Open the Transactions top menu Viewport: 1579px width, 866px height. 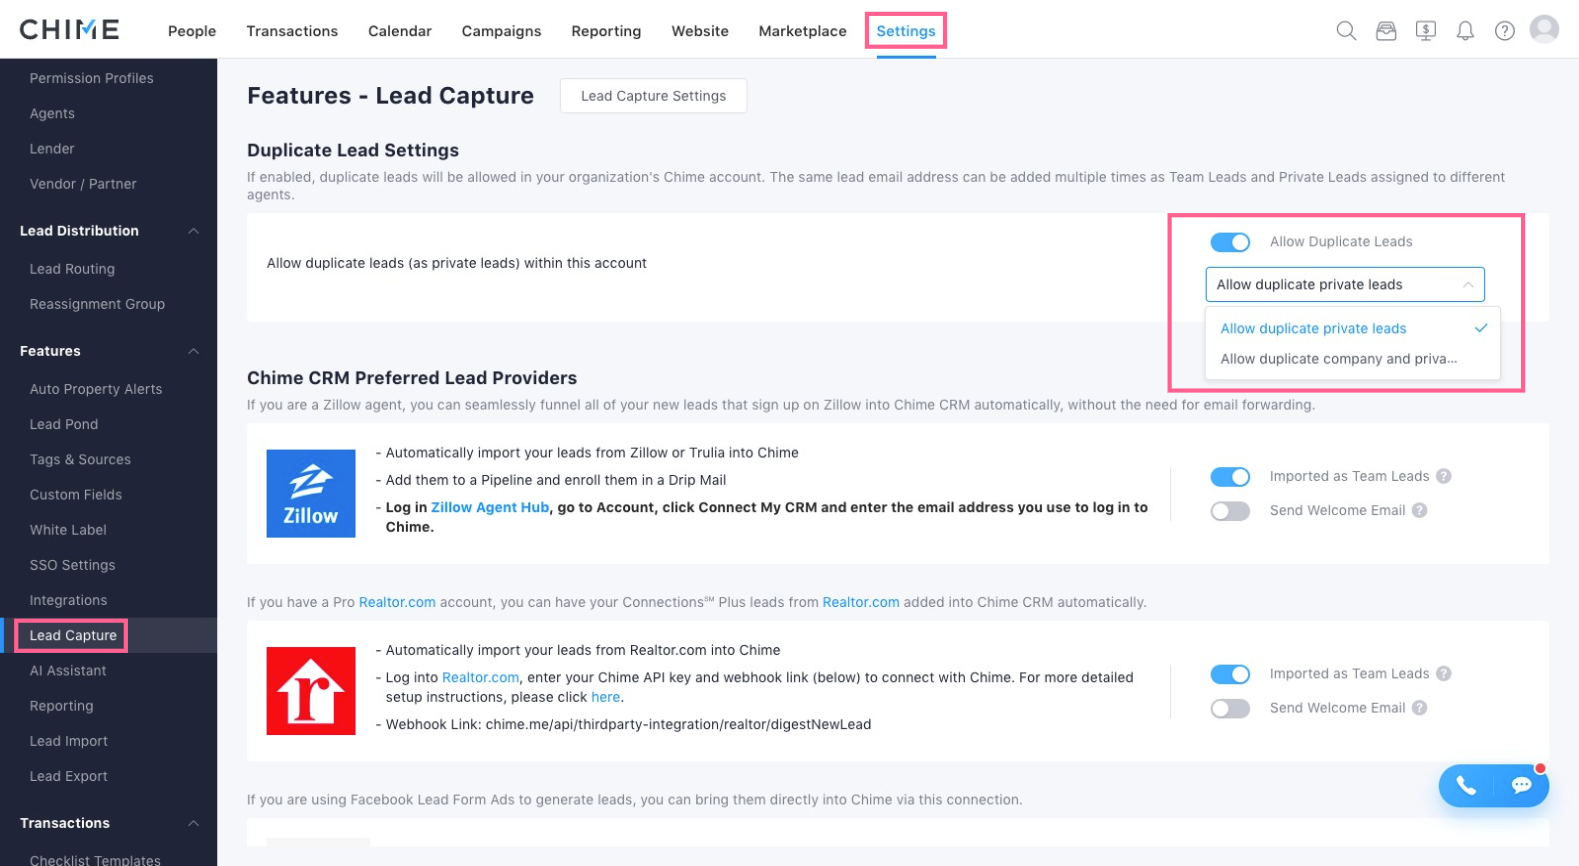point(292,31)
